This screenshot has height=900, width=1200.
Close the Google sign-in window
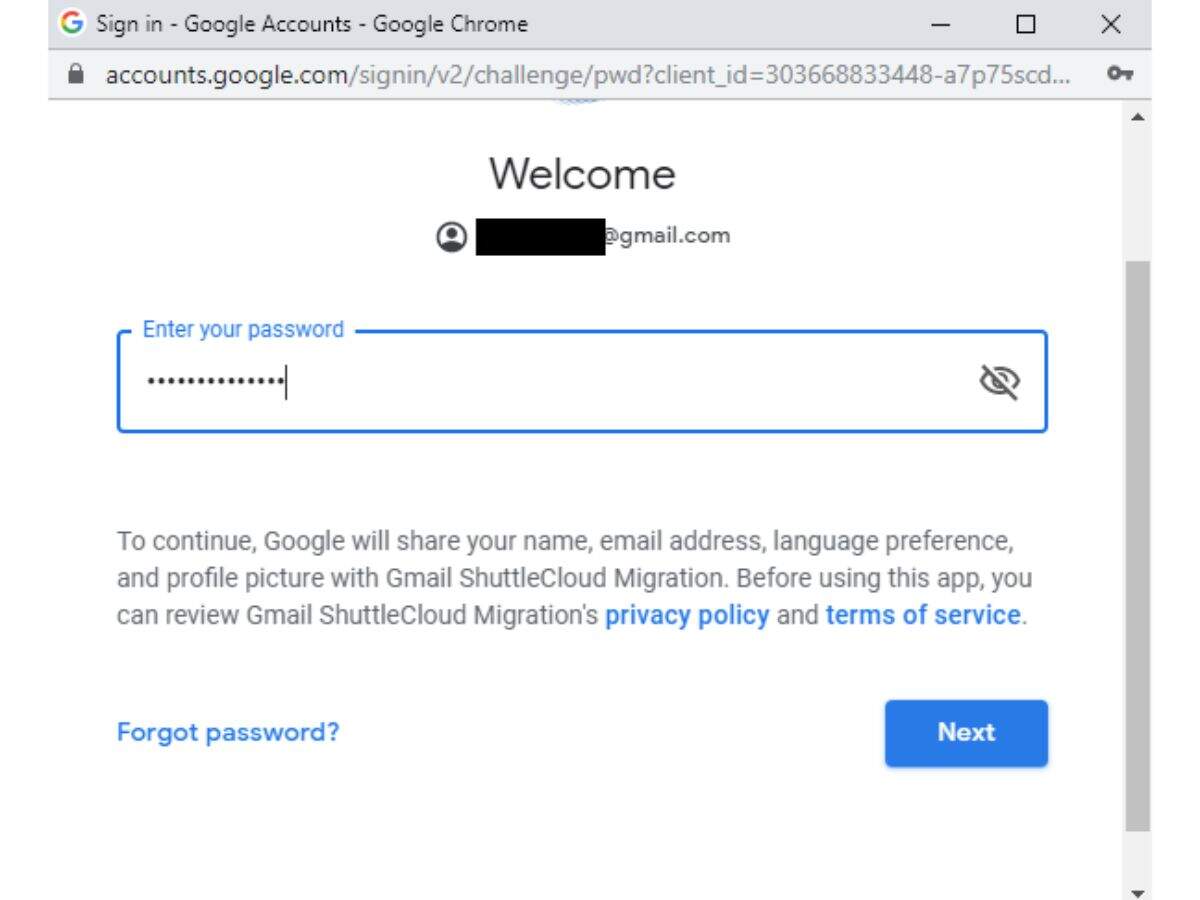coord(1110,24)
